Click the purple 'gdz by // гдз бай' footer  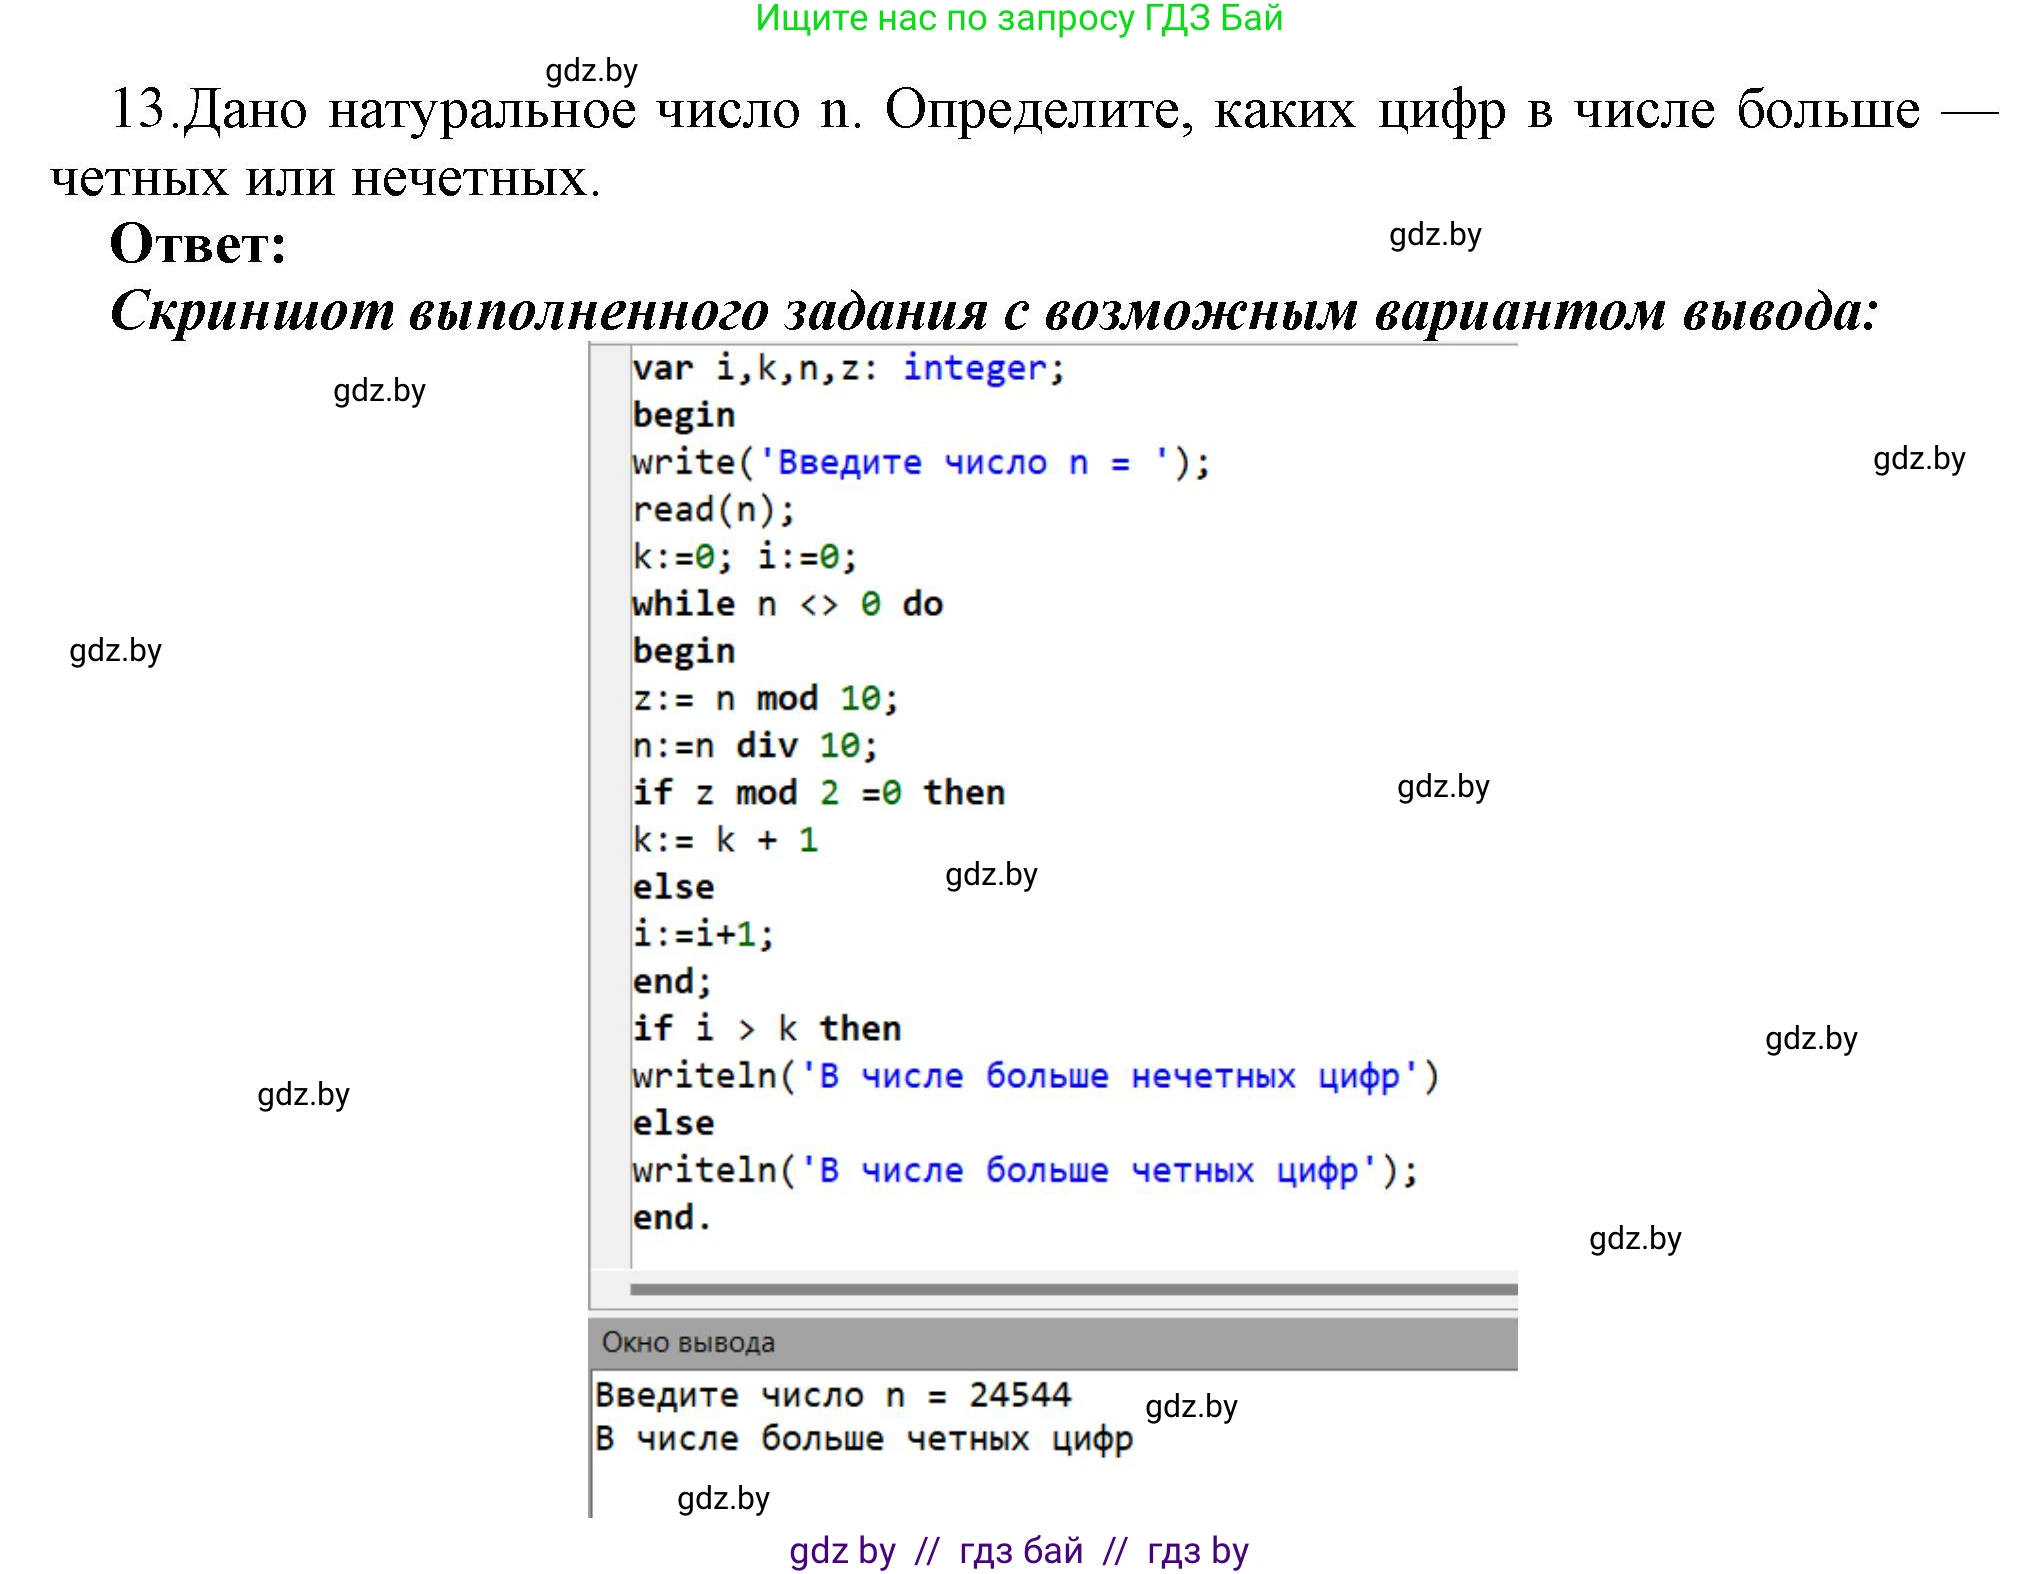(x=1019, y=1551)
